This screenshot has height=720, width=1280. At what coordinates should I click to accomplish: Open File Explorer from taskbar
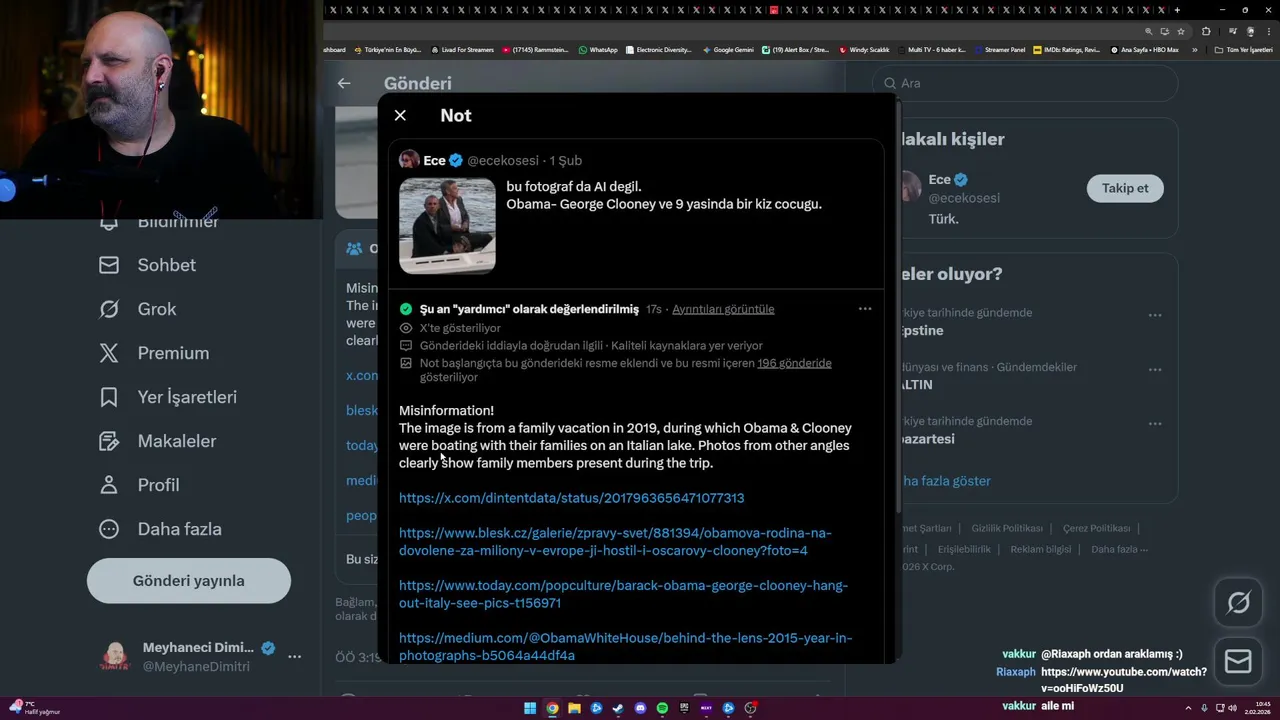coord(574,708)
